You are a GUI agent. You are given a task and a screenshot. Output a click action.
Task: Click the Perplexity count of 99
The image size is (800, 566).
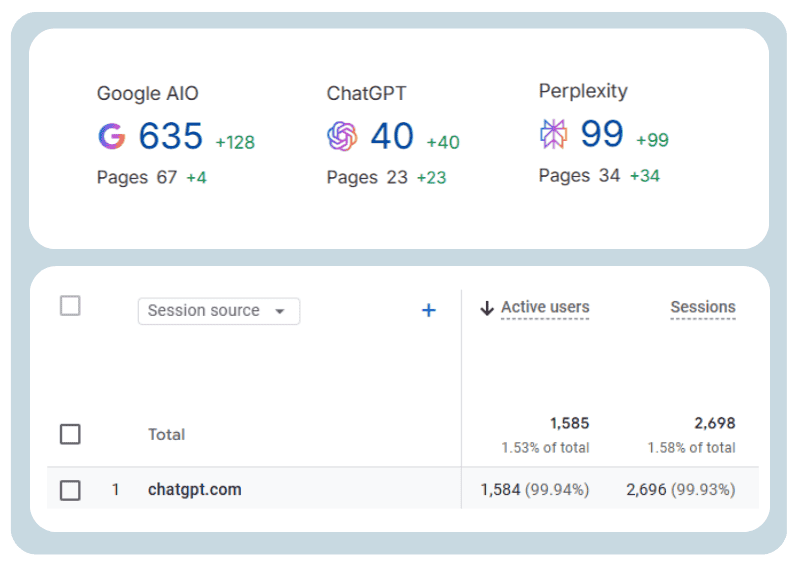(x=602, y=134)
